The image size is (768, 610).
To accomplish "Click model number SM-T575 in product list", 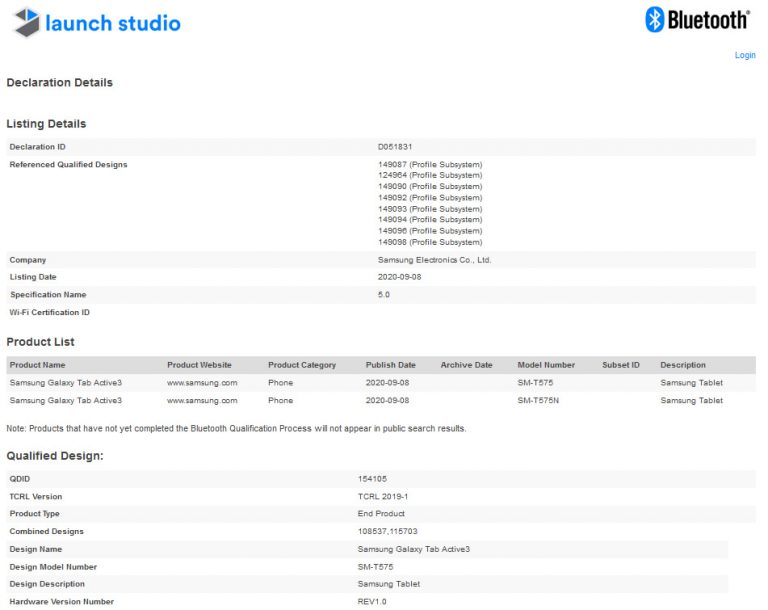I will (535, 382).
